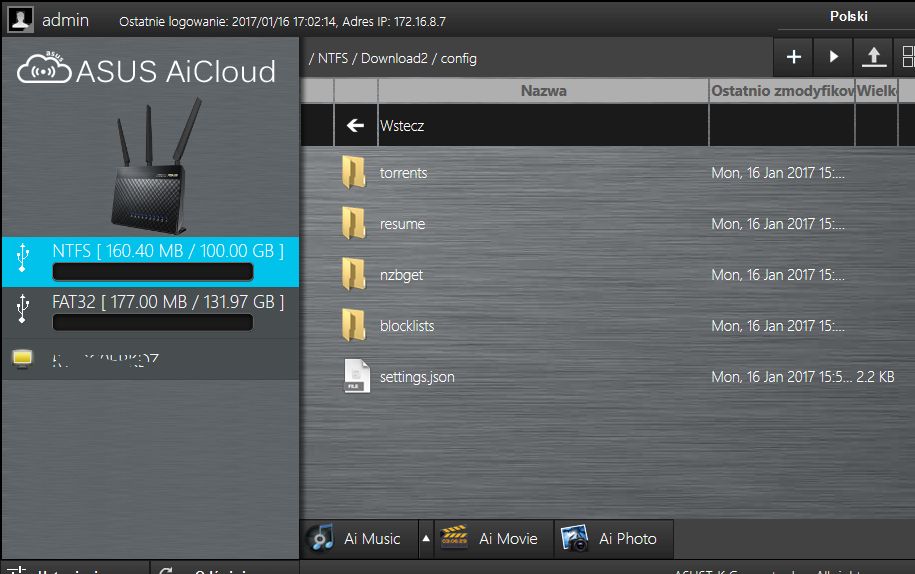Open the resume folder icon

pyautogui.click(x=354, y=223)
